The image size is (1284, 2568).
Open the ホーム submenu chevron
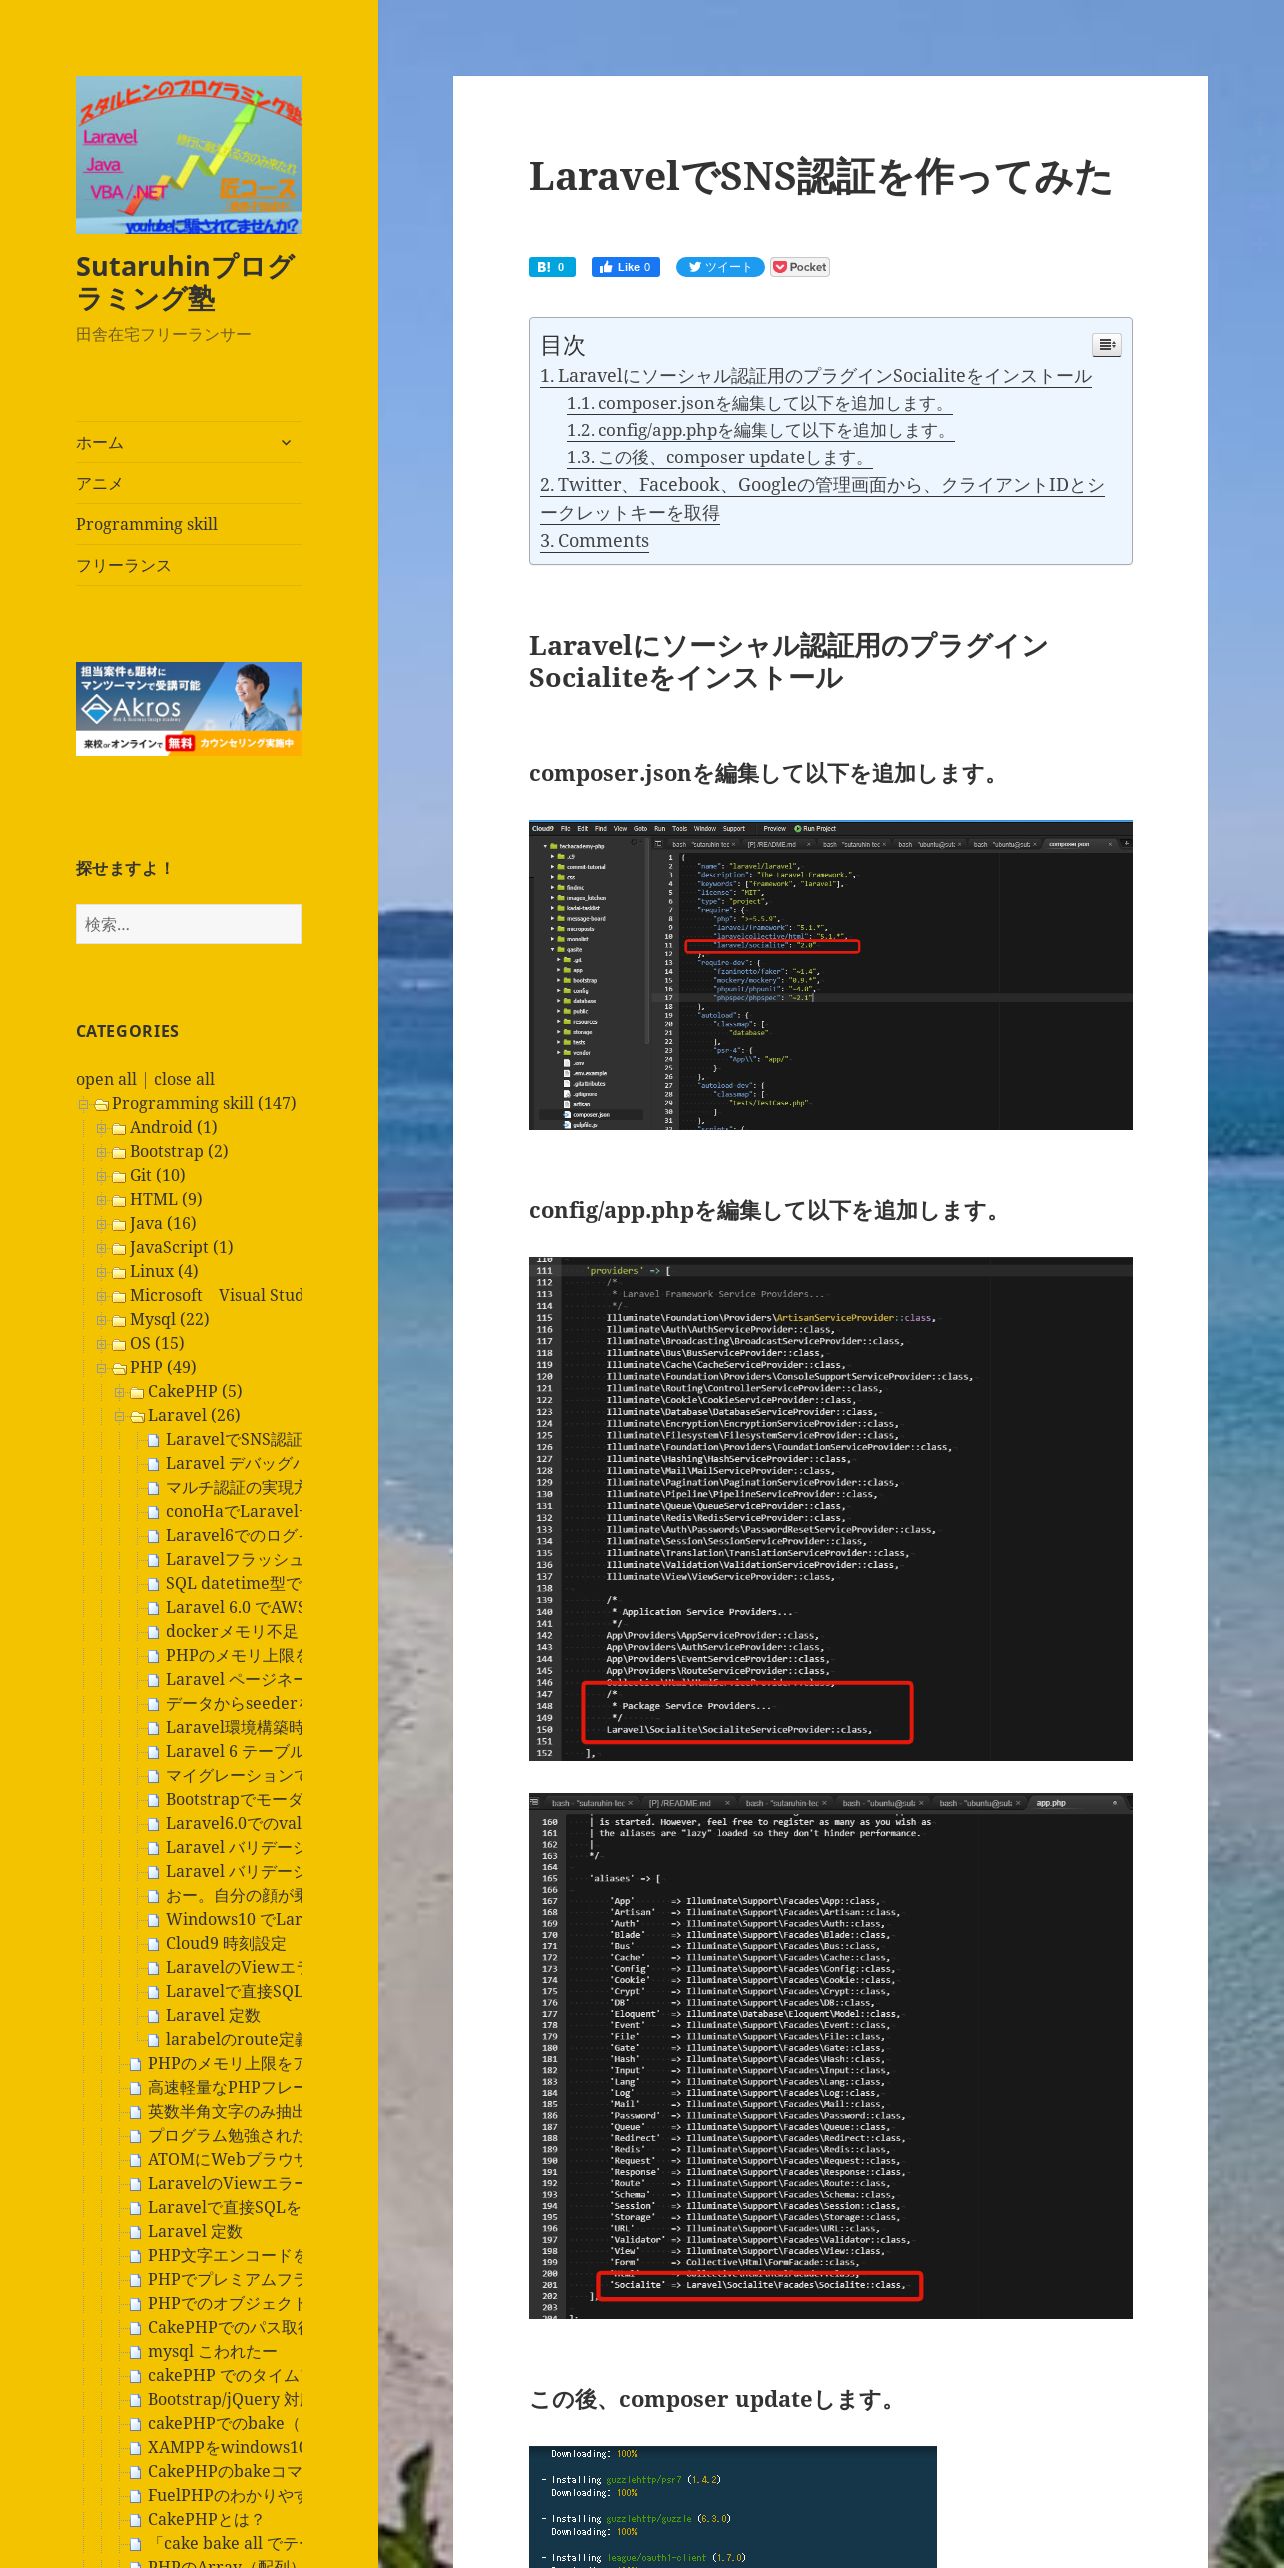pyautogui.click(x=286, y=442)
